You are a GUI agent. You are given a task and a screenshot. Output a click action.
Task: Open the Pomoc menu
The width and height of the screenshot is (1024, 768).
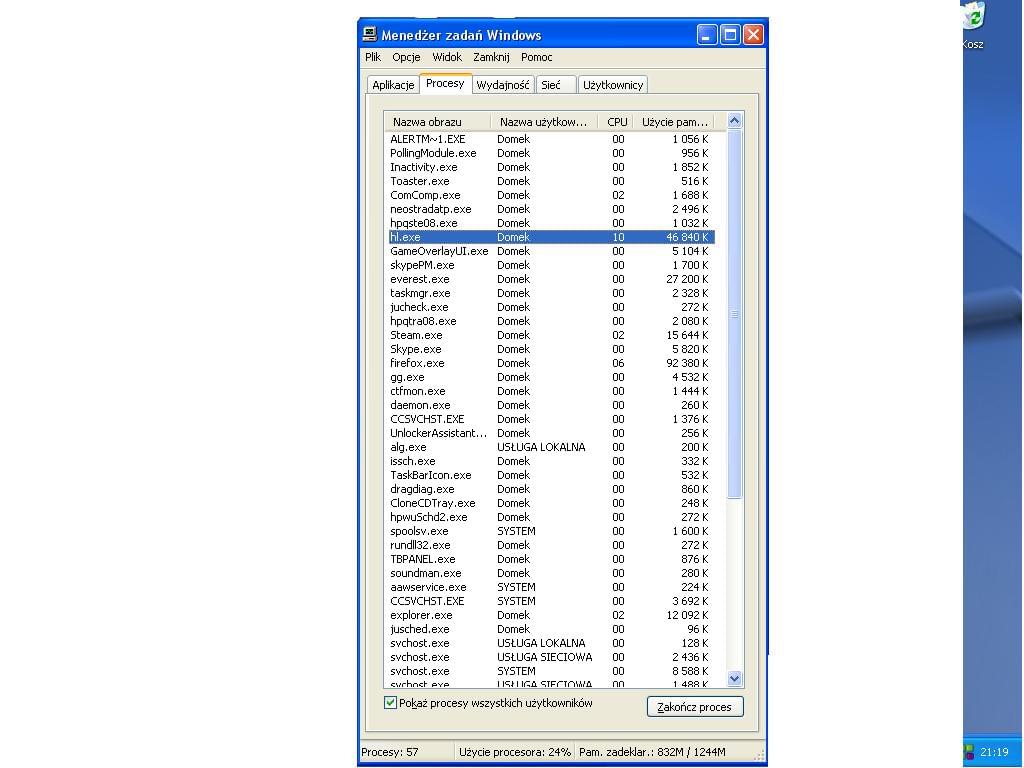(x=536, y=57)
